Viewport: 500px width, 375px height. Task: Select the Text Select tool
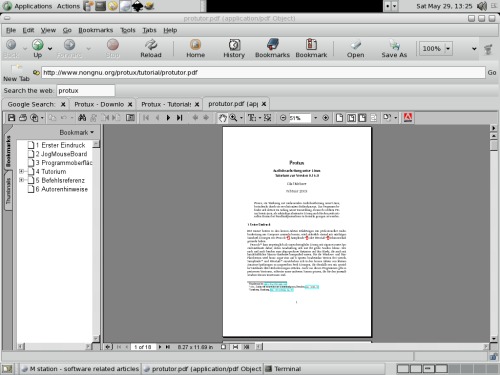pos(252,118)
